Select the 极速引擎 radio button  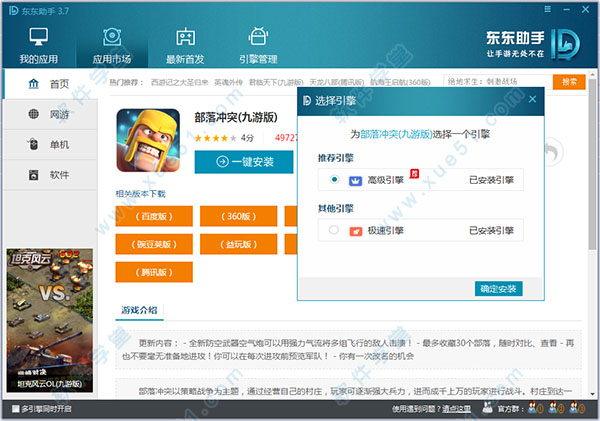334,230
